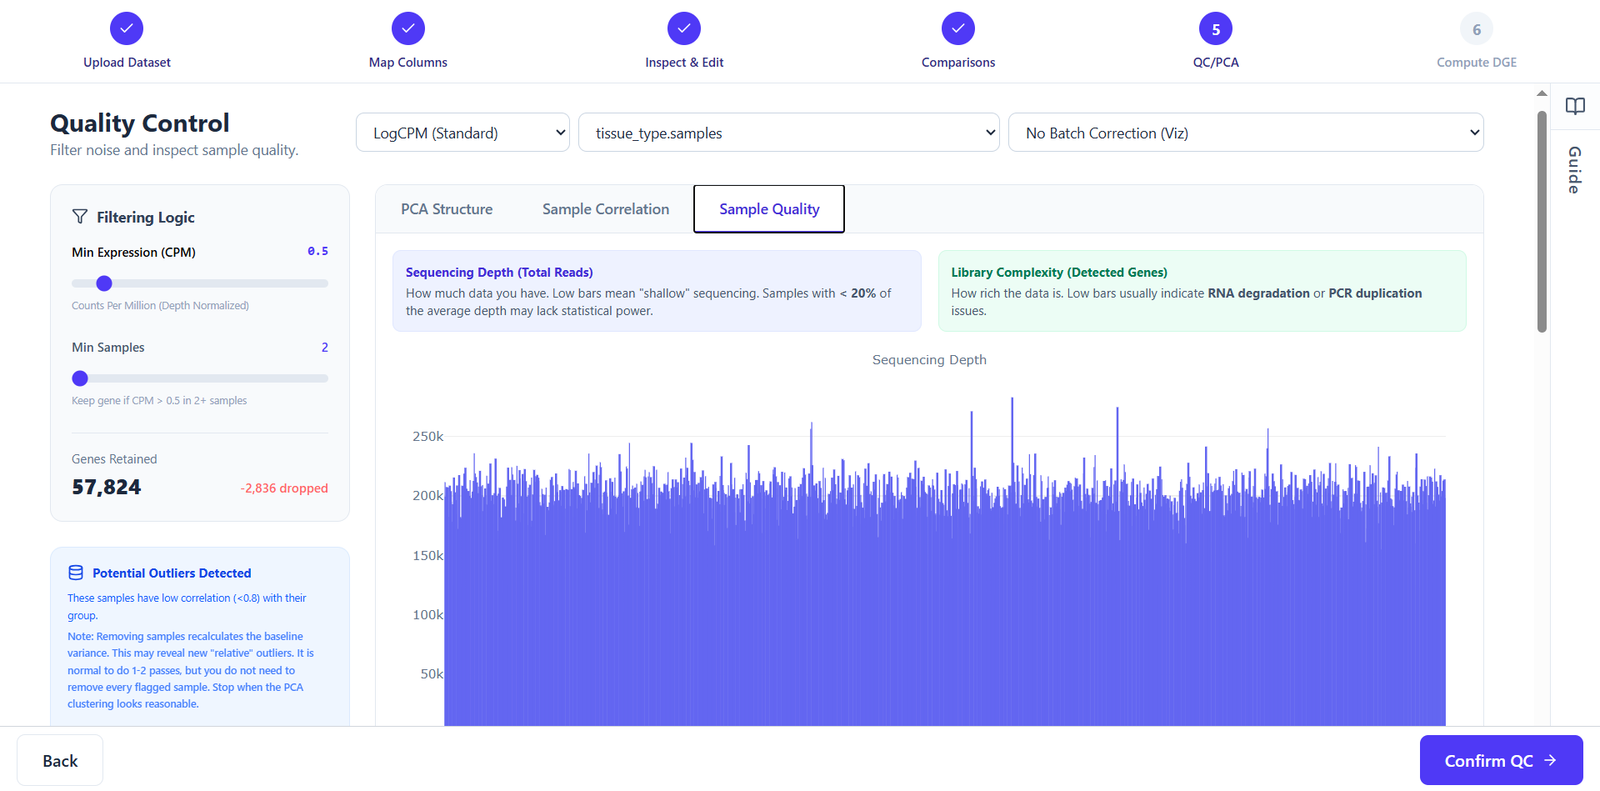Click the Compute DGE step 6 circle

(x=1477, y=29)
